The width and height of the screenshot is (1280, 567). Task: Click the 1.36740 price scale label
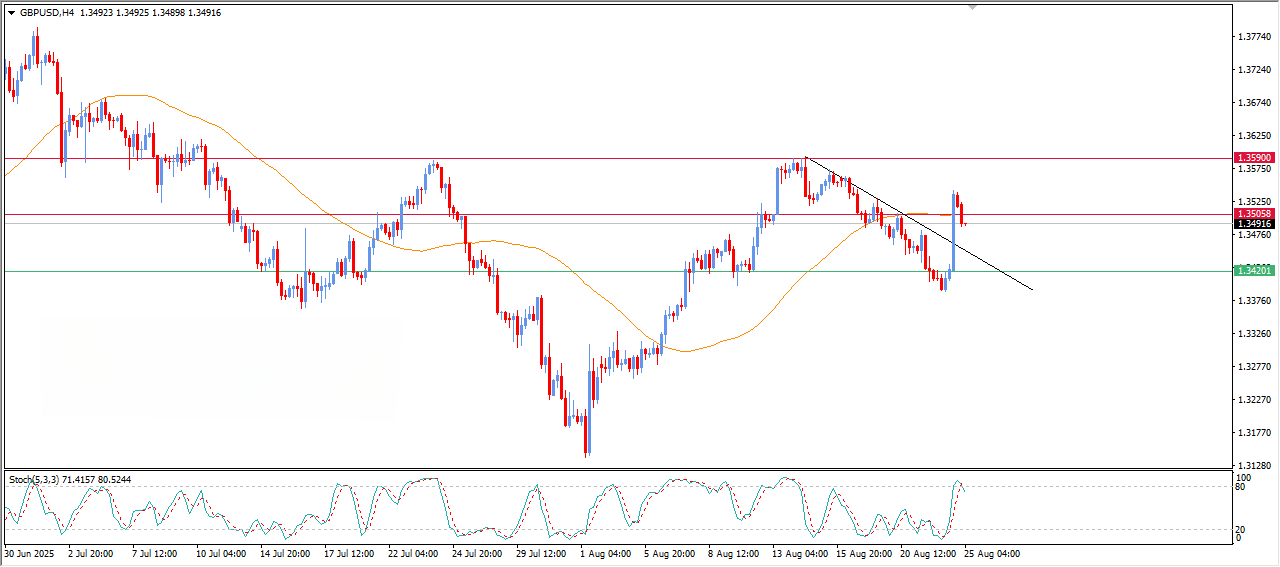pyautogui.click(x=1254, y=103)
